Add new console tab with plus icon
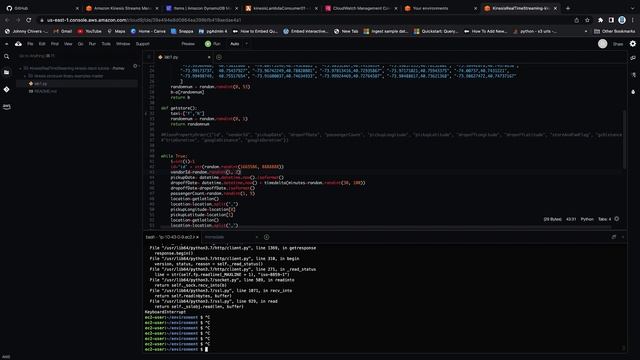 (267, 237)
